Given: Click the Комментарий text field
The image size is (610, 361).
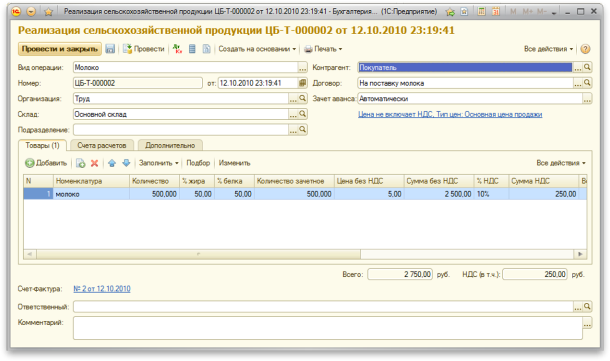Looking at the screenshot, I should pos(328,328).
